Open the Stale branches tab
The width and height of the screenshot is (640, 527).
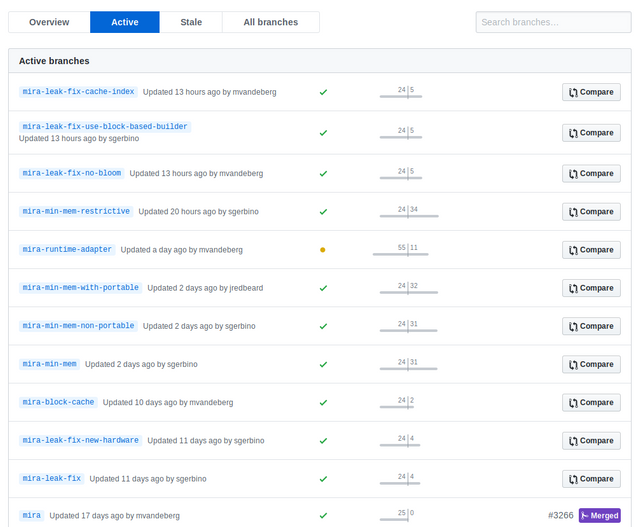point(191,22)
